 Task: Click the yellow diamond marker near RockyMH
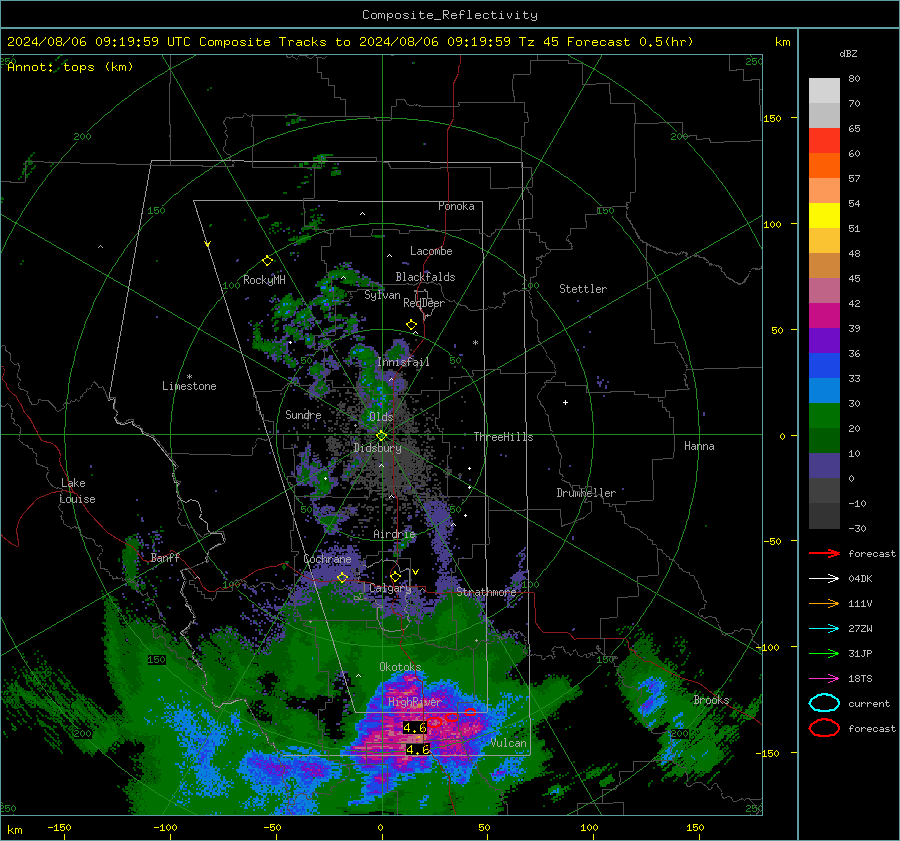pyautogui.click(x=267, y=261)
